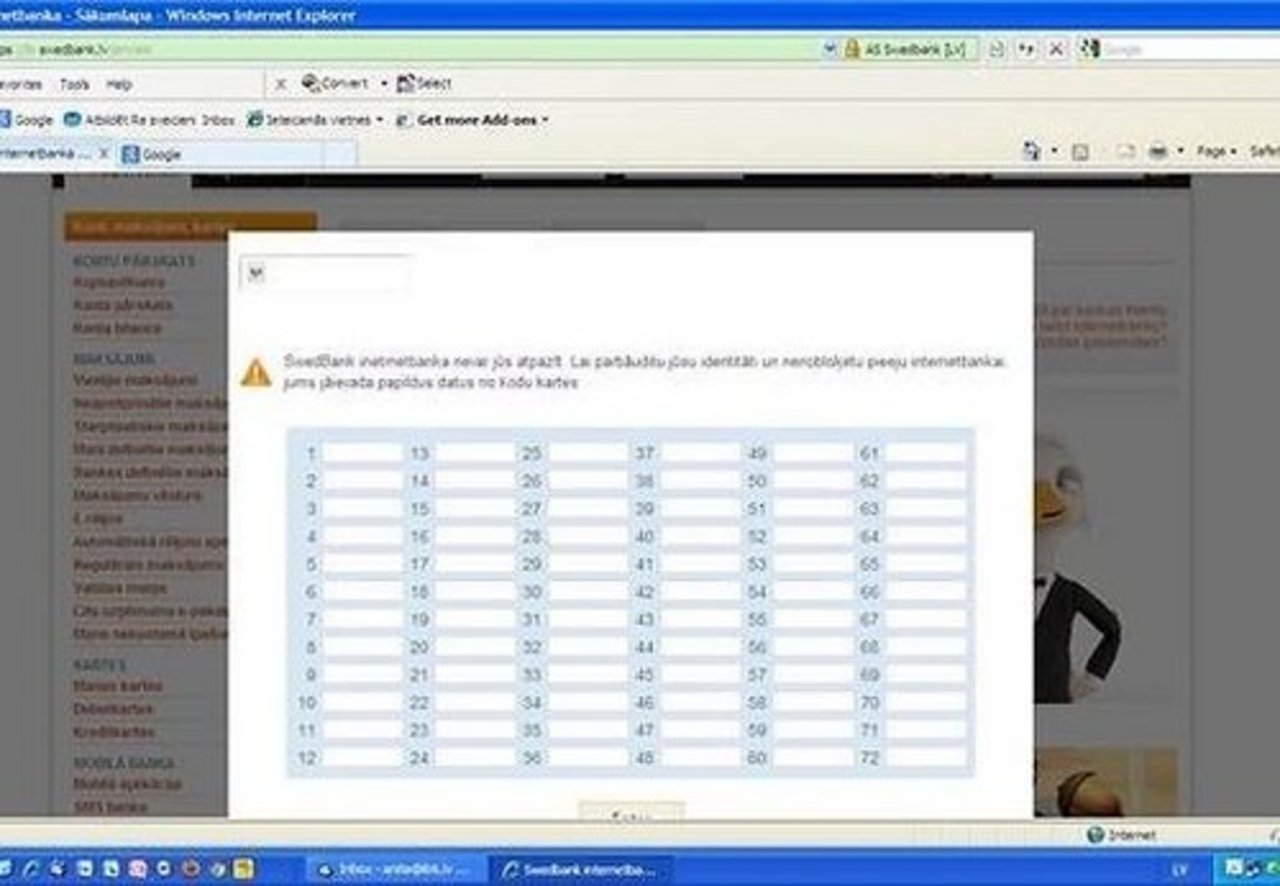Click the Refresh page icon
The height and width of the screenshot is (886, 1280).
(1027, 49)
